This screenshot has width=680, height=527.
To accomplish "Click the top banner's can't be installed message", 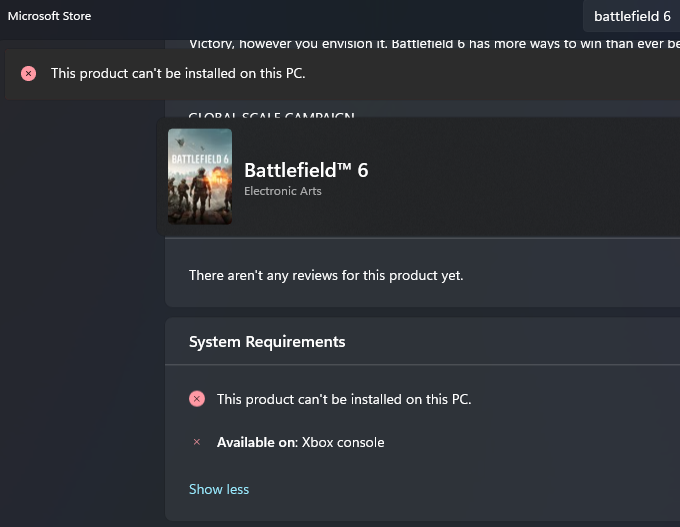I will coord(178,73).
